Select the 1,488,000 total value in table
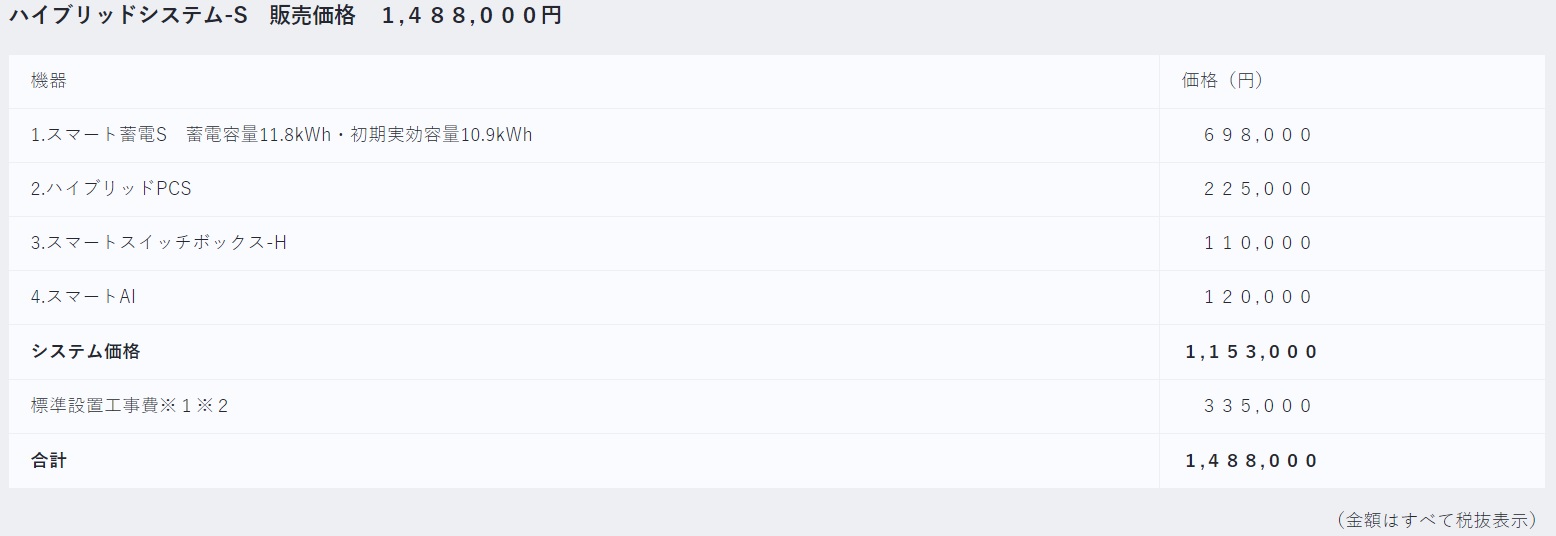 click(x=1252, y=461)
